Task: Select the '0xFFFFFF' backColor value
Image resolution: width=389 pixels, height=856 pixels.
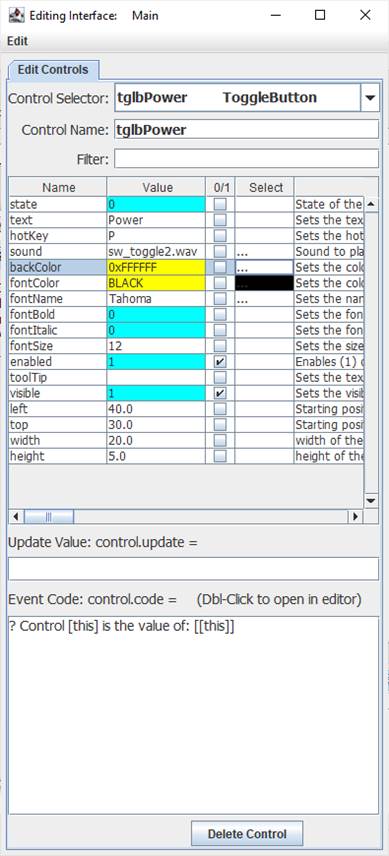Action: (156, 268)
